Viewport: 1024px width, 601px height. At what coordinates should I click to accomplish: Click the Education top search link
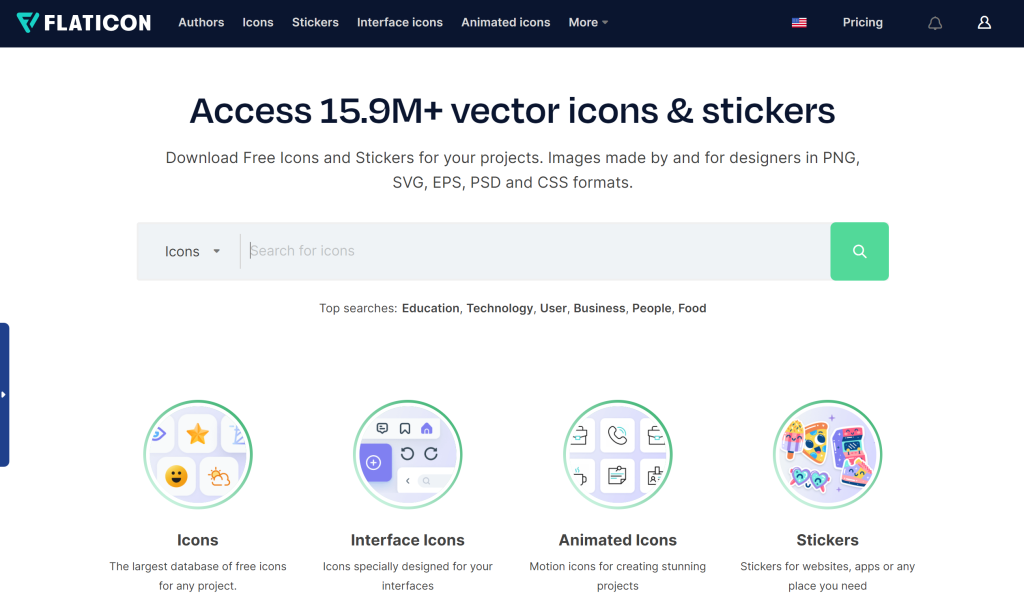tap(430, 308)
